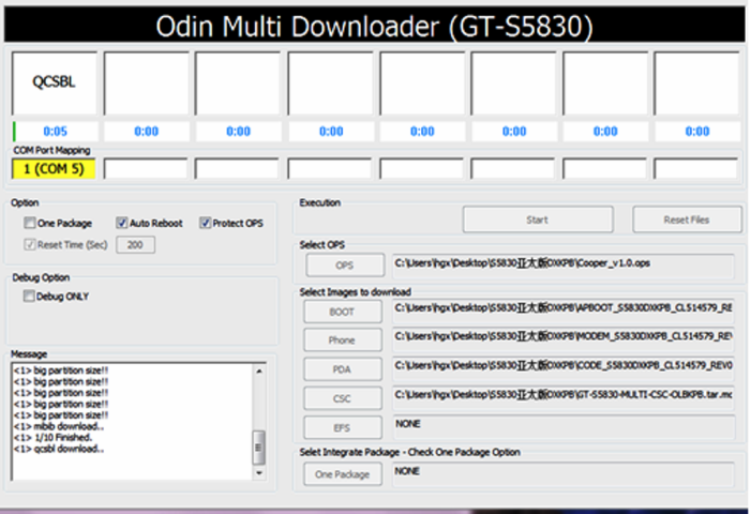Screen dimensions: 750x514
Task: Click the BOOT image button
Action: pyautogui.click(x=342, y=312)
